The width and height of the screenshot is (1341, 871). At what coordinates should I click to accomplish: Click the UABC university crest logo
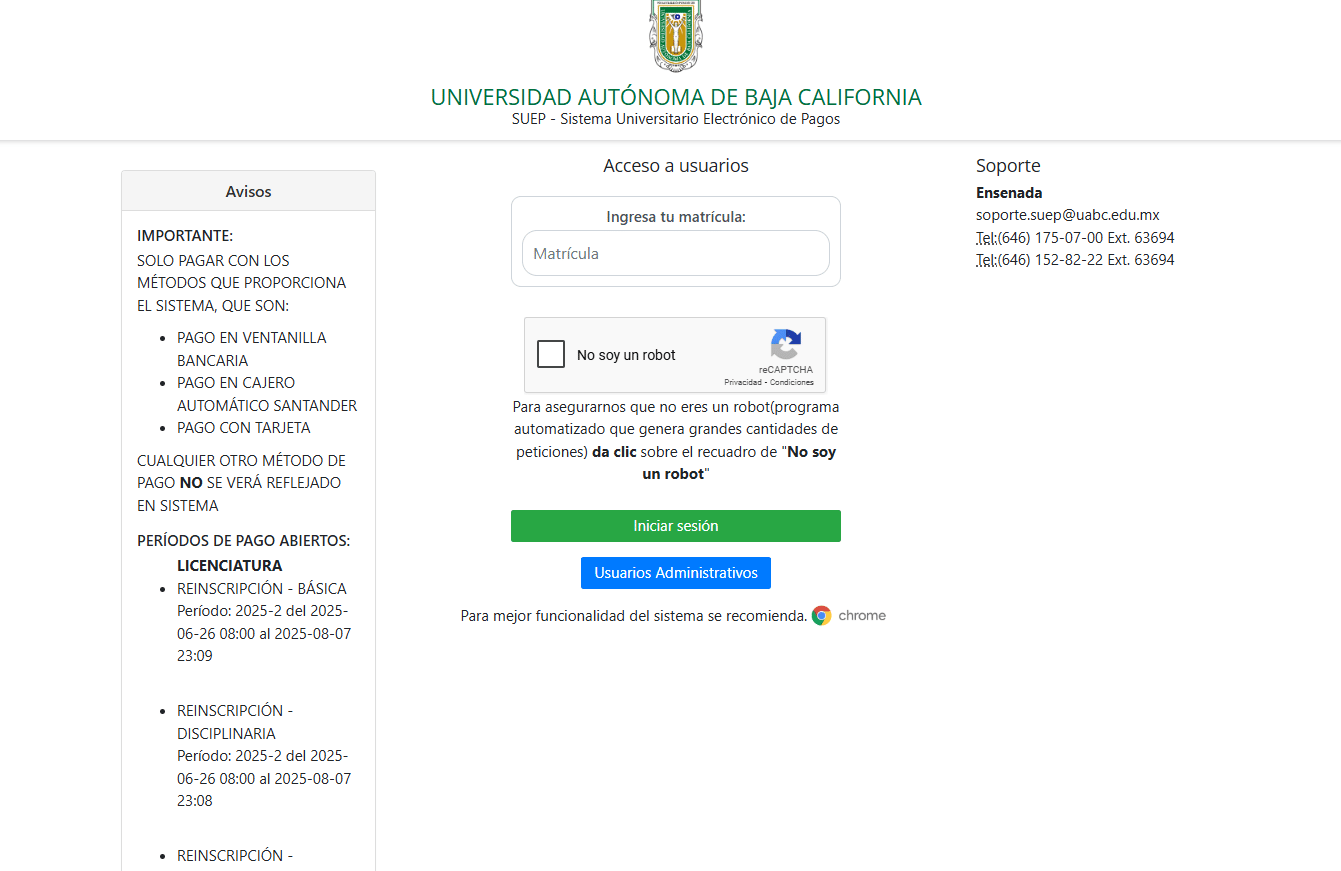pos(676,35)
